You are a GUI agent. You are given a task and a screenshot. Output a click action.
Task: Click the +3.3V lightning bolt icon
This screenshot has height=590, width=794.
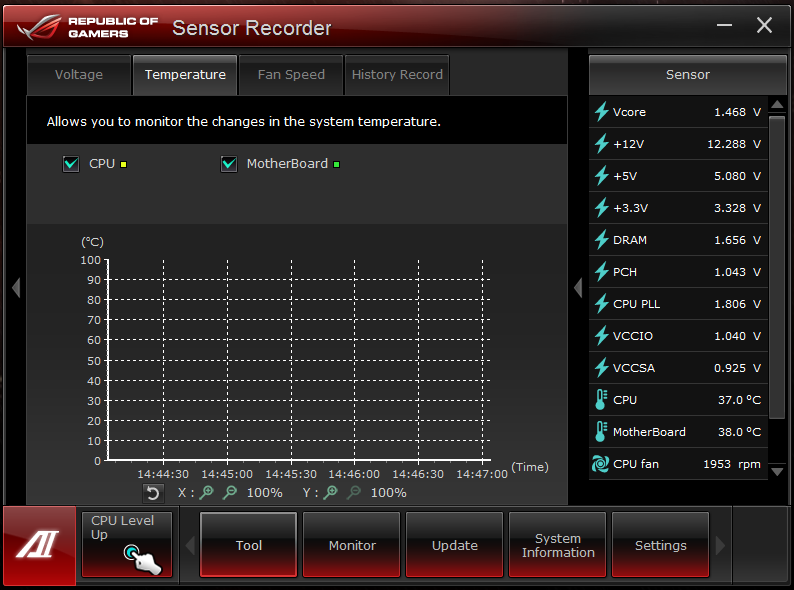click(602, 208)
